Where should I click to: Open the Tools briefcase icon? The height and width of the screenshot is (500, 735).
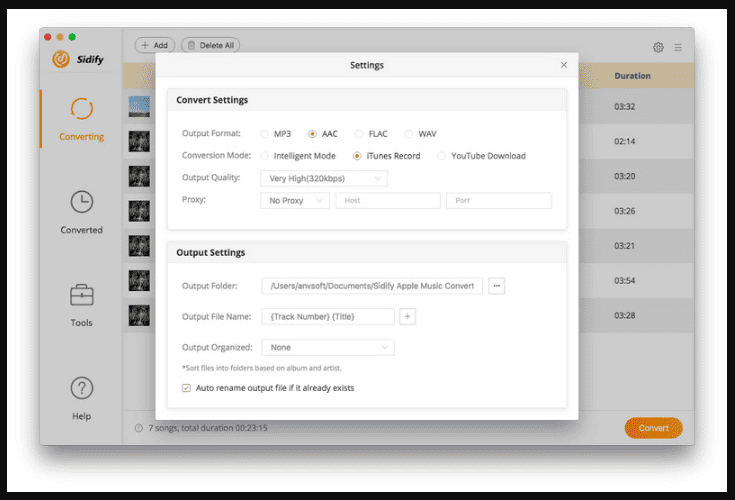pos(82,295)
